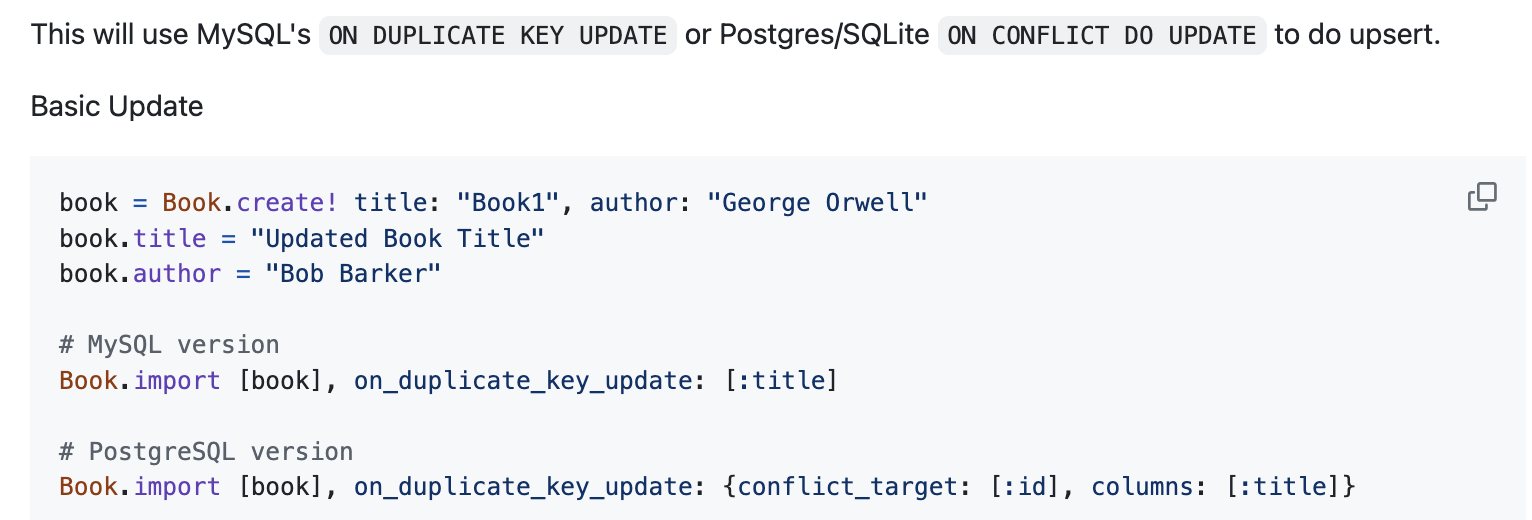Click the "Book1" string in the code
This screenshot has height=520, width=1532.
click(x=508, y=202)
